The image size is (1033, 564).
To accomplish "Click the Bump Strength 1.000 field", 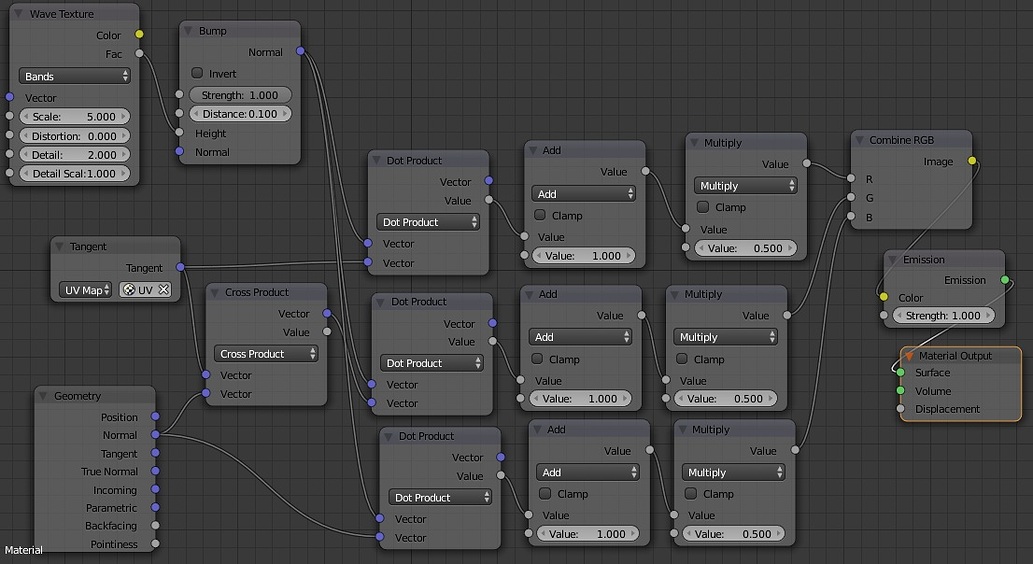I will (240, 95).
